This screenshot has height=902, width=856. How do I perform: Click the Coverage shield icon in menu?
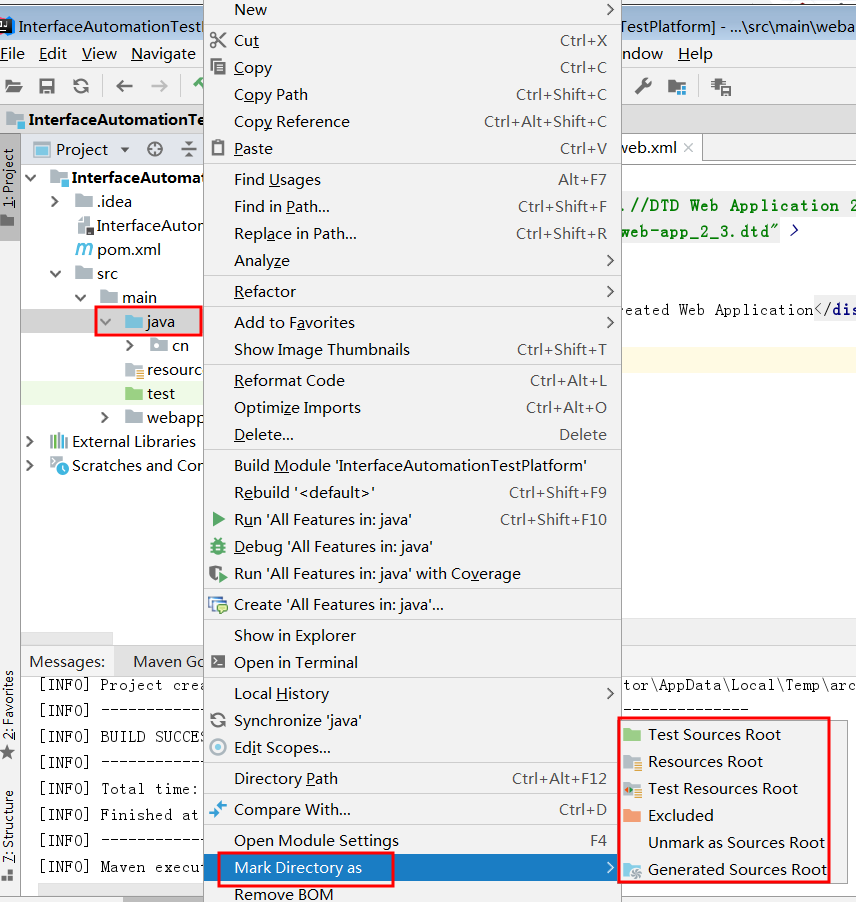218,574
